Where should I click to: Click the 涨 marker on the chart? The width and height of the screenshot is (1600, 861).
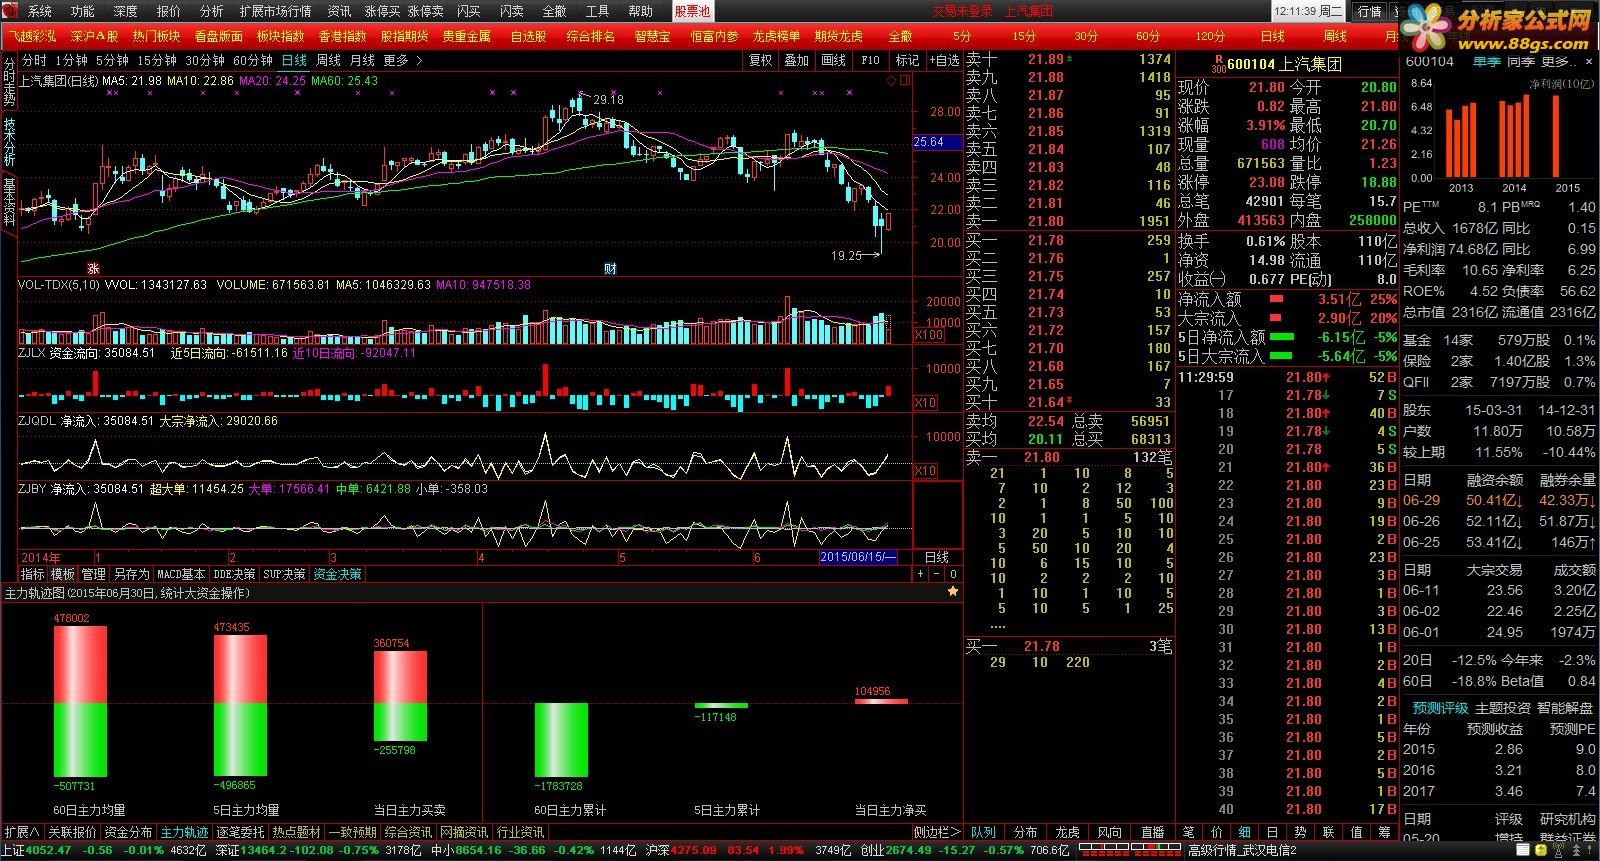(93, 268)
